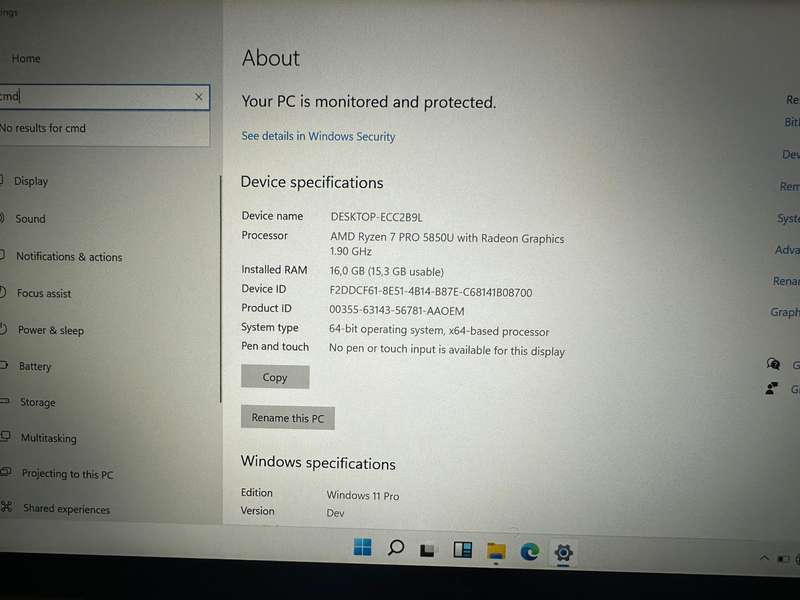
Task: Click the Multitasking sidebar icon
Action: point(5,436)
